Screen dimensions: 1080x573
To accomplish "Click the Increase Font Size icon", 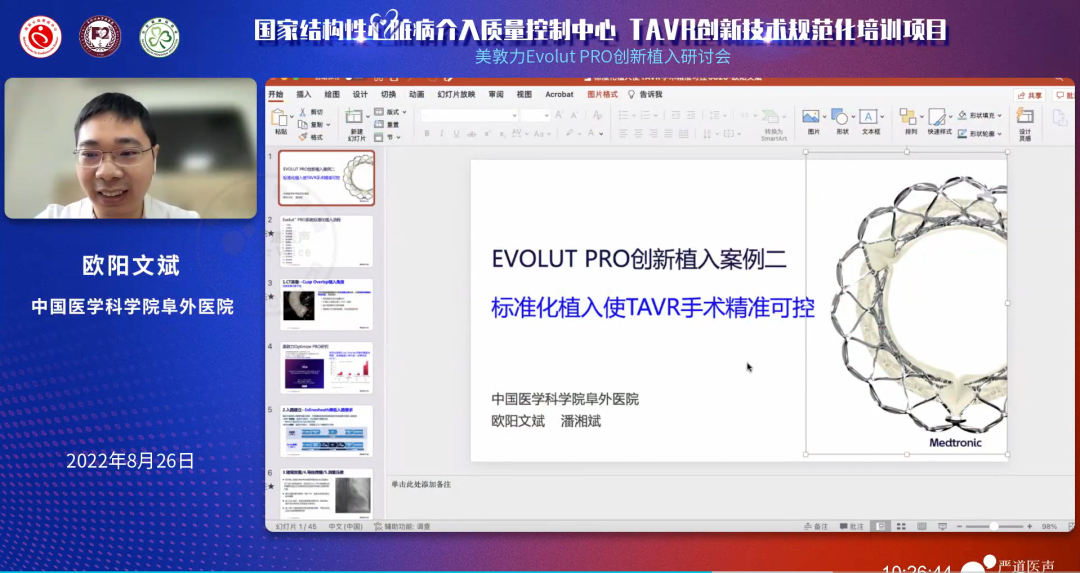I will (559, 115).
